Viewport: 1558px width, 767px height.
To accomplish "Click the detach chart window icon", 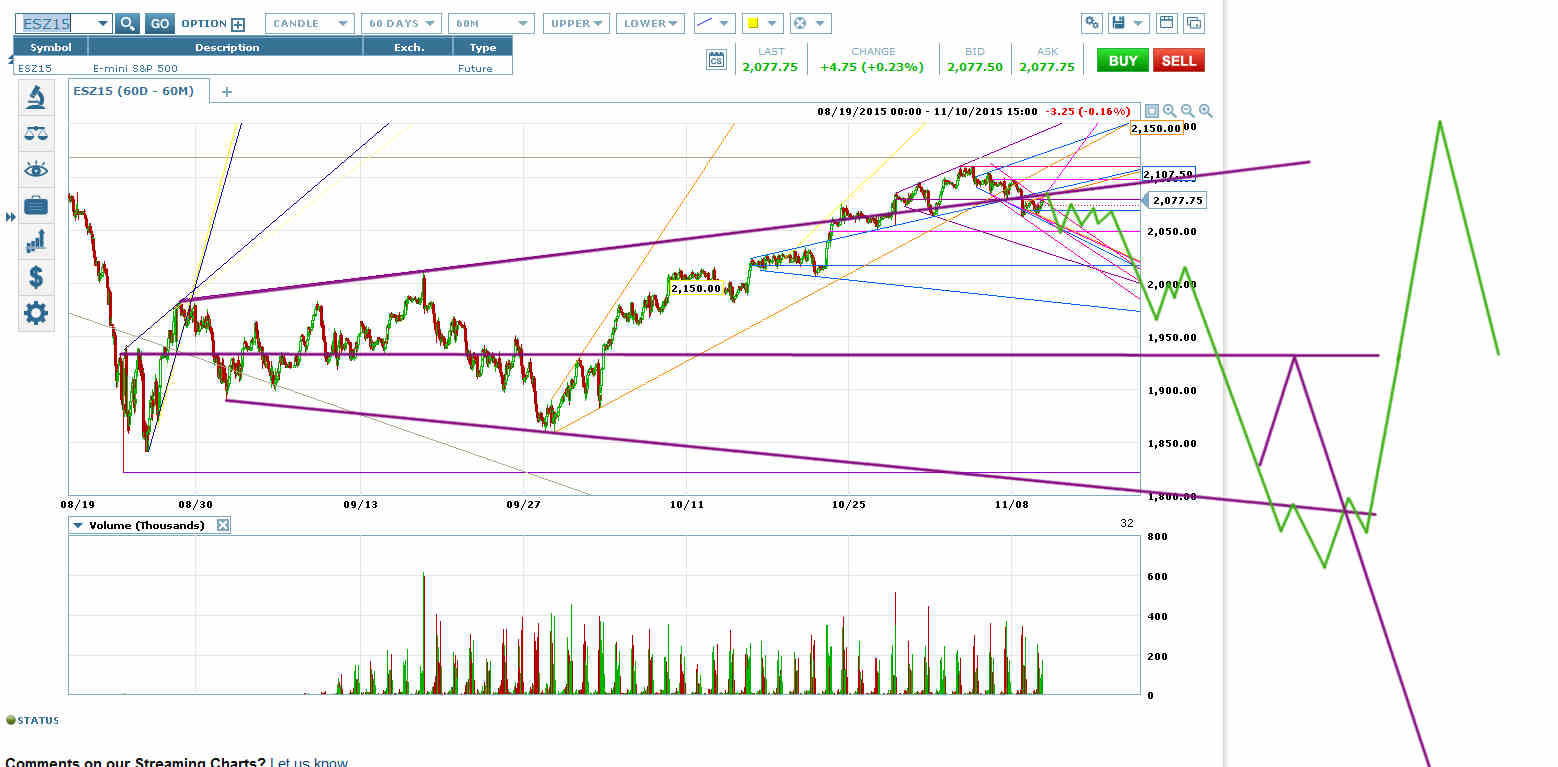I will (x=1193, y=23).
